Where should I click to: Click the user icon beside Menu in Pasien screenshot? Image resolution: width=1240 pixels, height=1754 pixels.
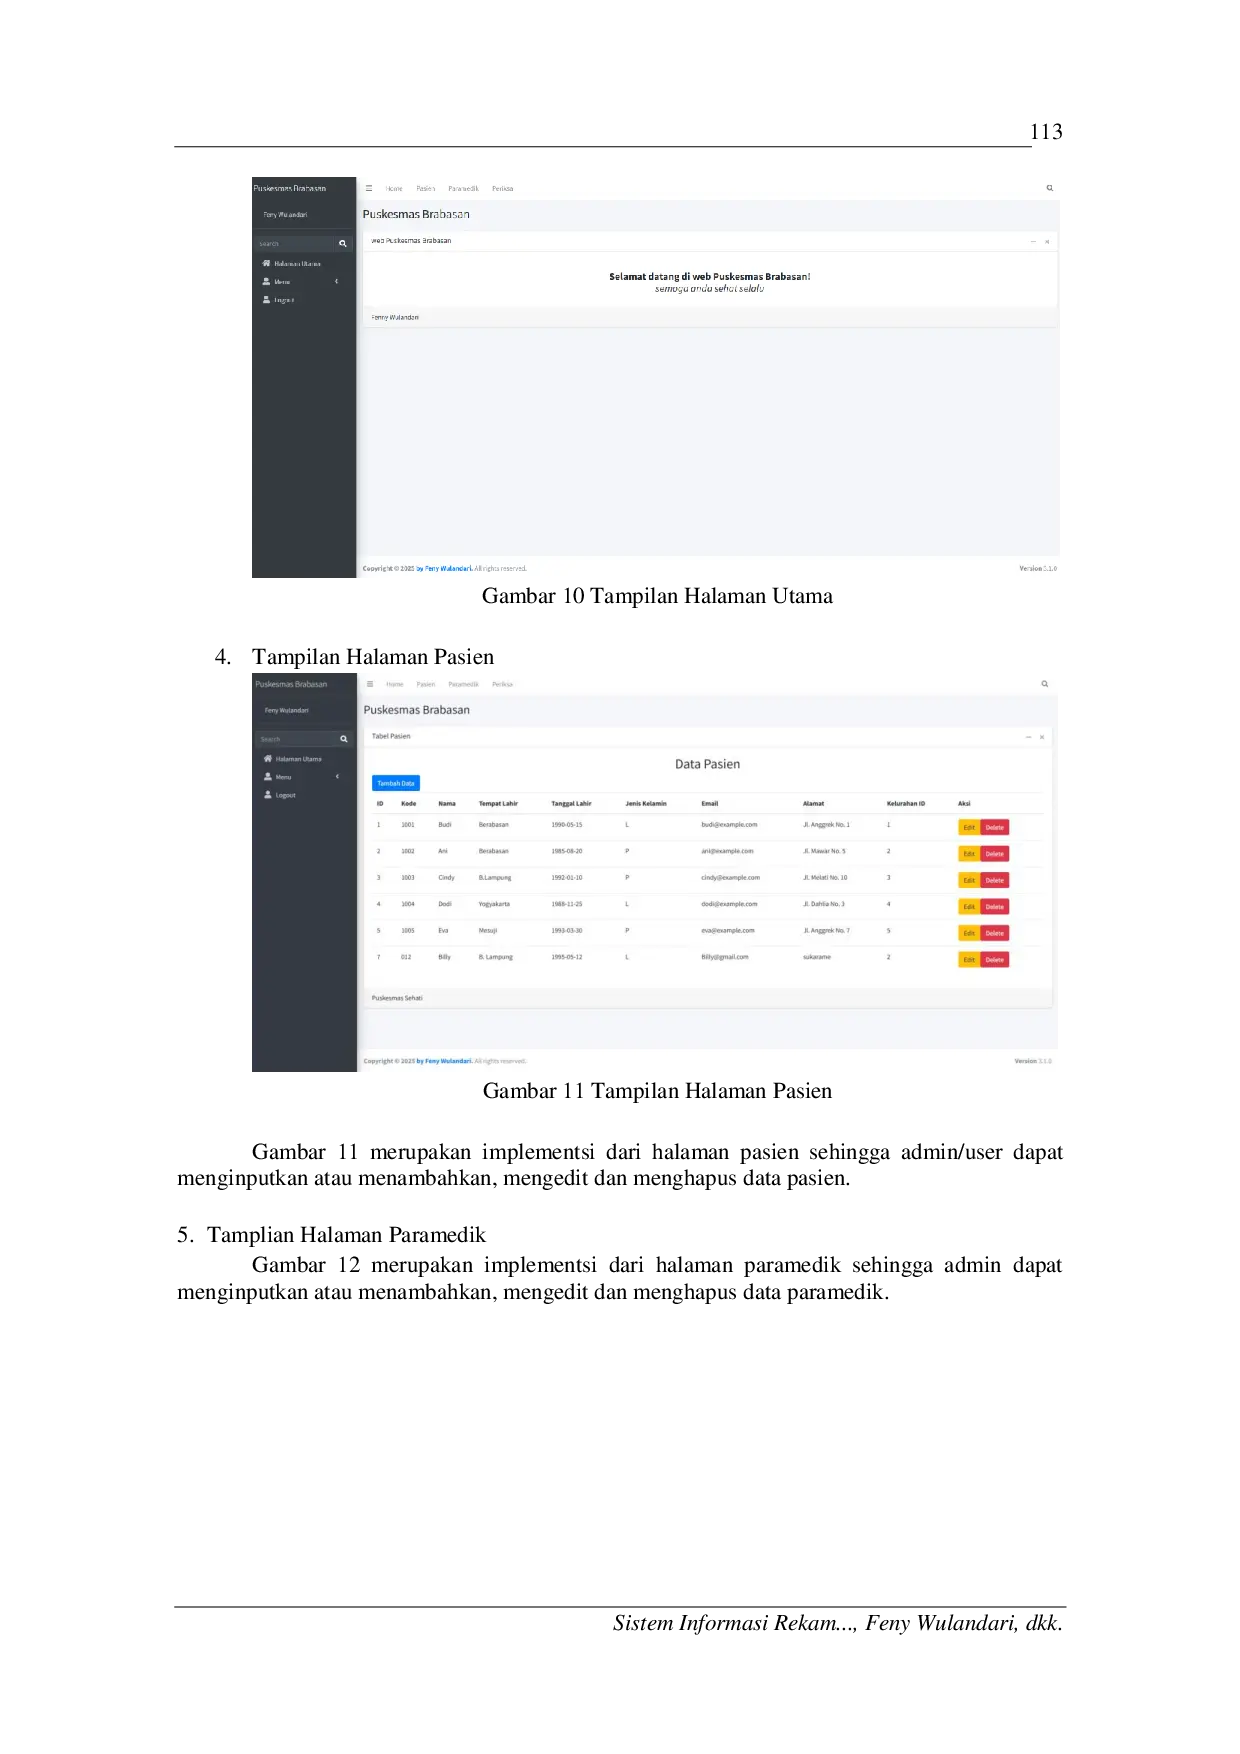[268, 776]
